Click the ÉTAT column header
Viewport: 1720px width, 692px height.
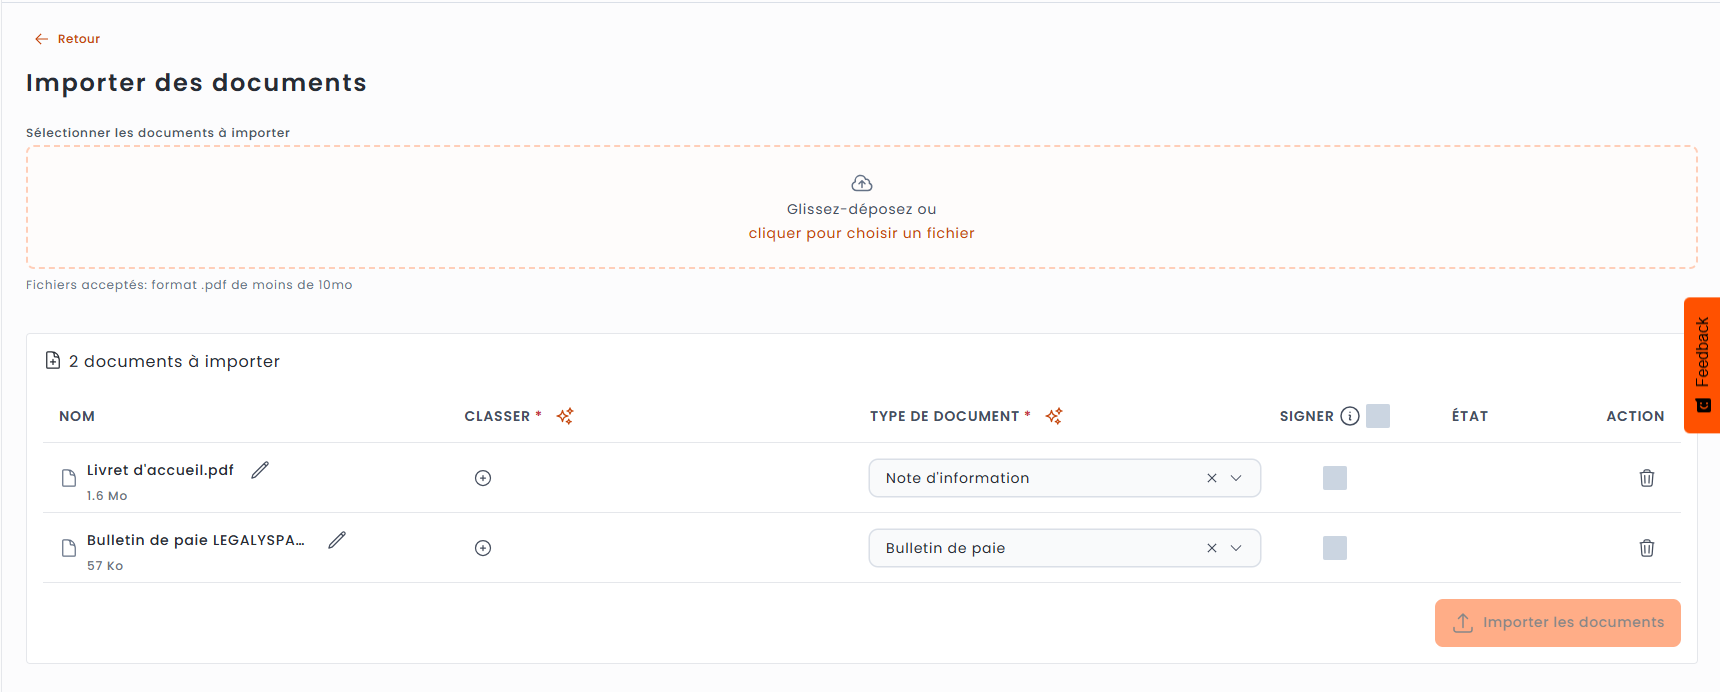(x=1470, y=416)
